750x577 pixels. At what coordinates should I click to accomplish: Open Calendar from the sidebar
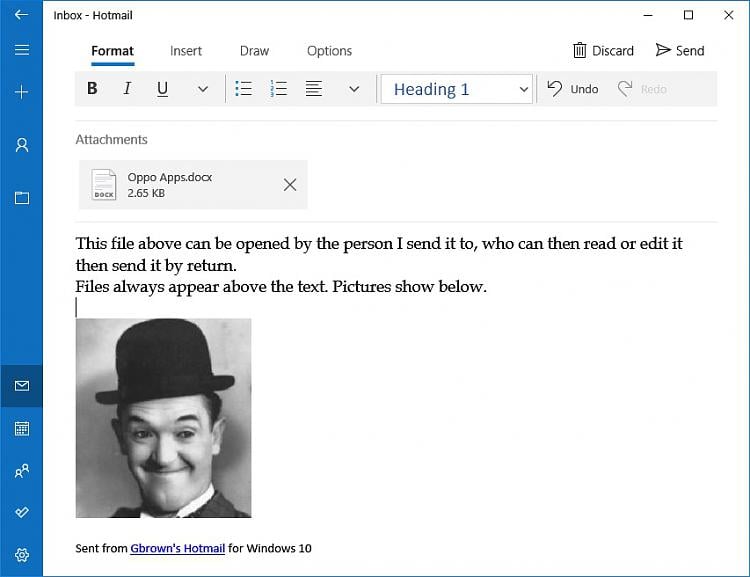[x=22, y=428]
